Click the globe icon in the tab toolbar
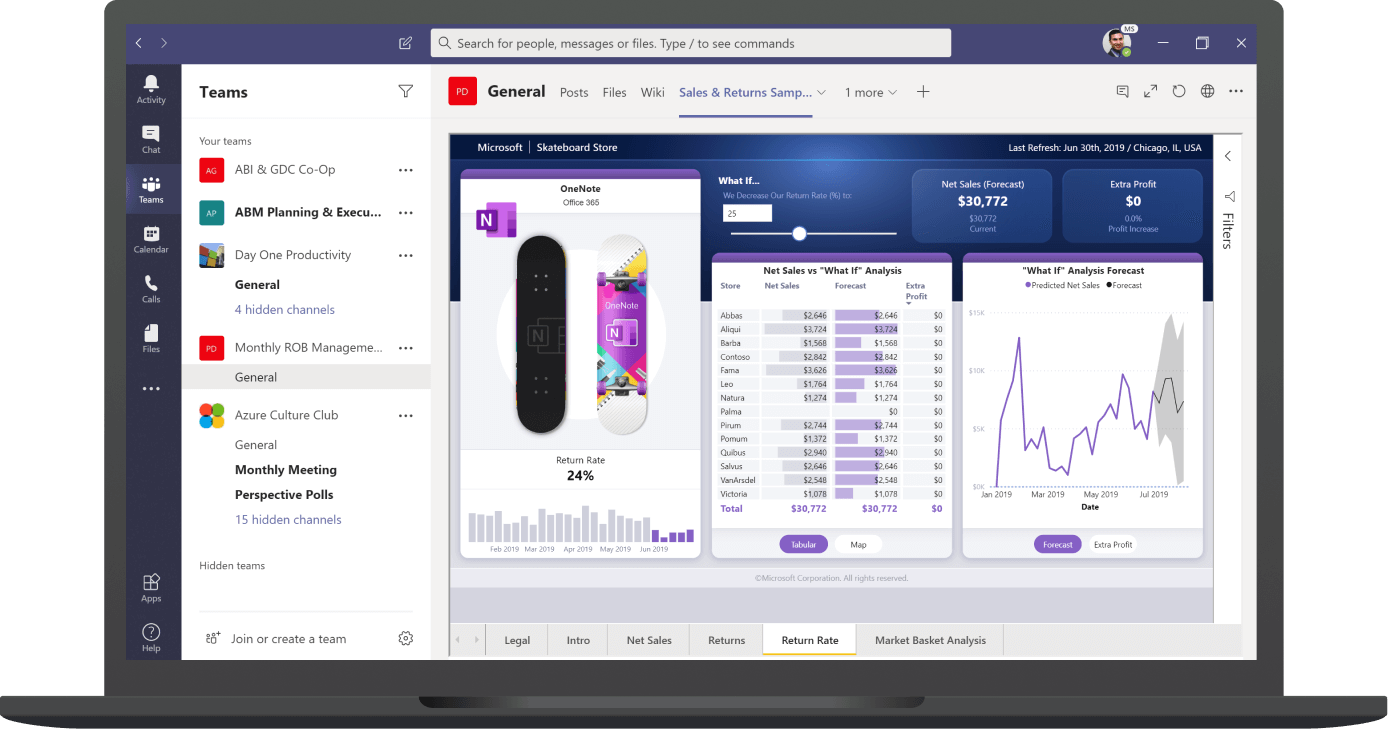The width and height of the screenshot is (1388, 729). point(1206,90)
